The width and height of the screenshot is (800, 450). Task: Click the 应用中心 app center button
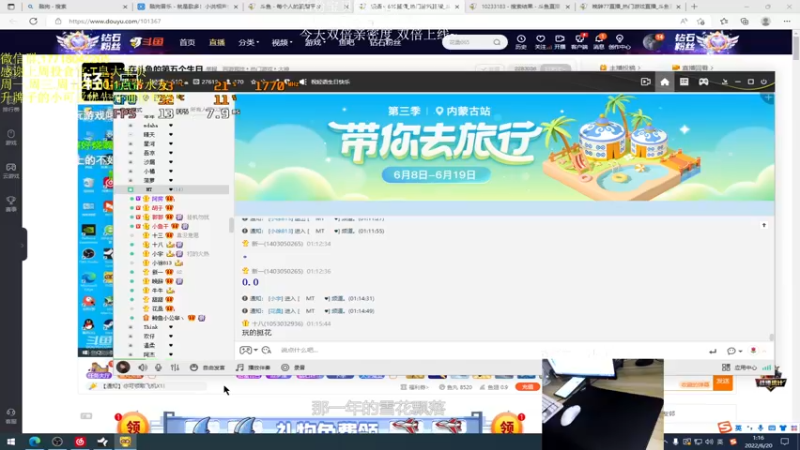[x=740, y=367]
